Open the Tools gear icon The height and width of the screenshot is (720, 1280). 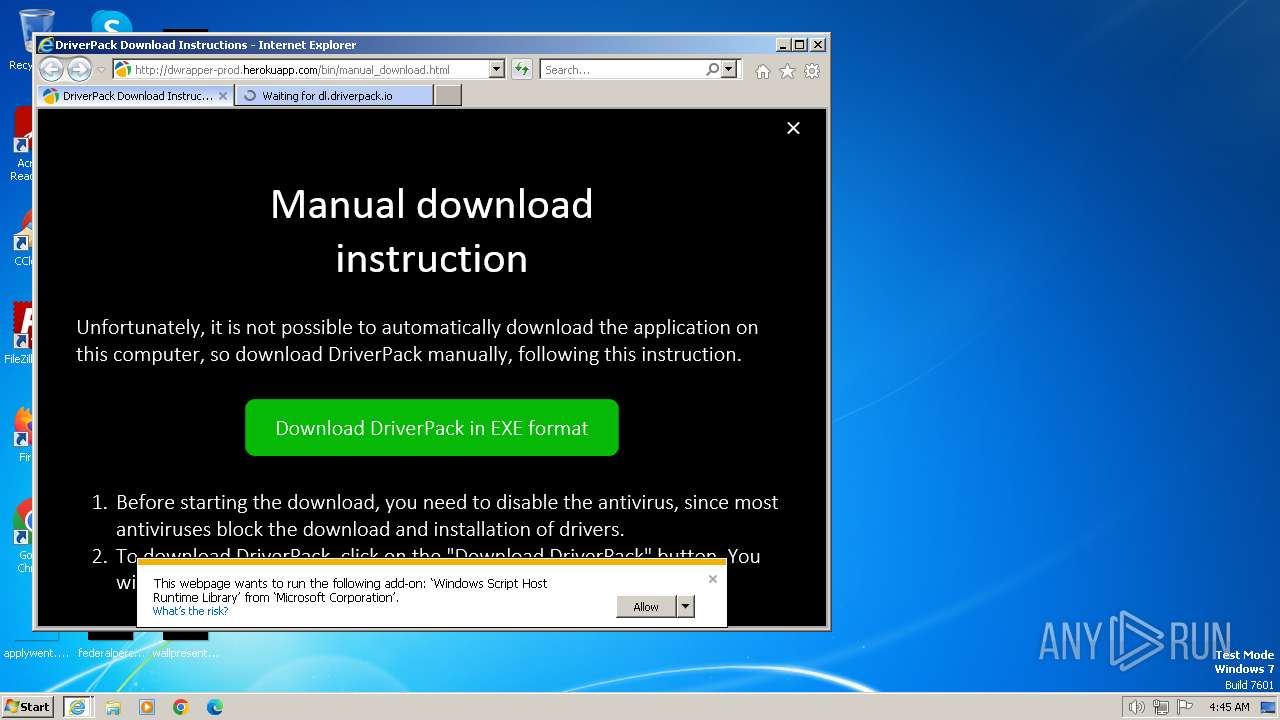tap(812, 71)
